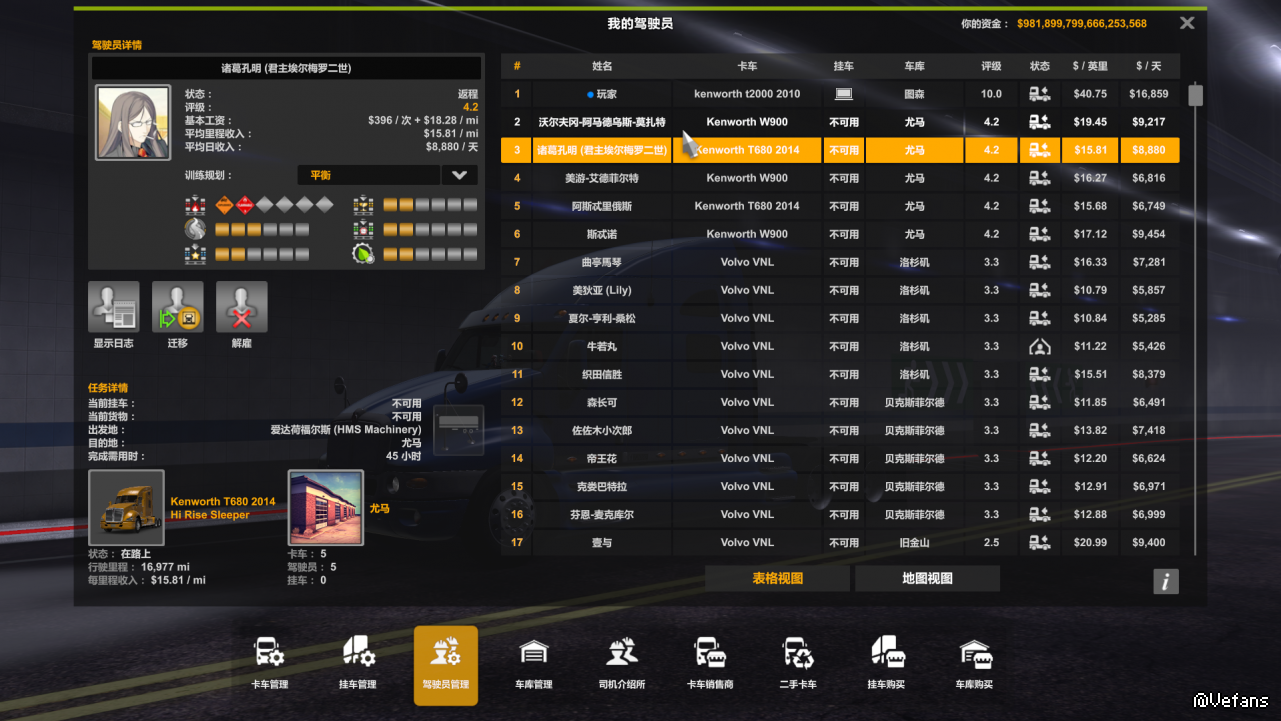Click eco driving skill leaf icon
Screen dimensions: 1281x721
click(x=364, y=254)
